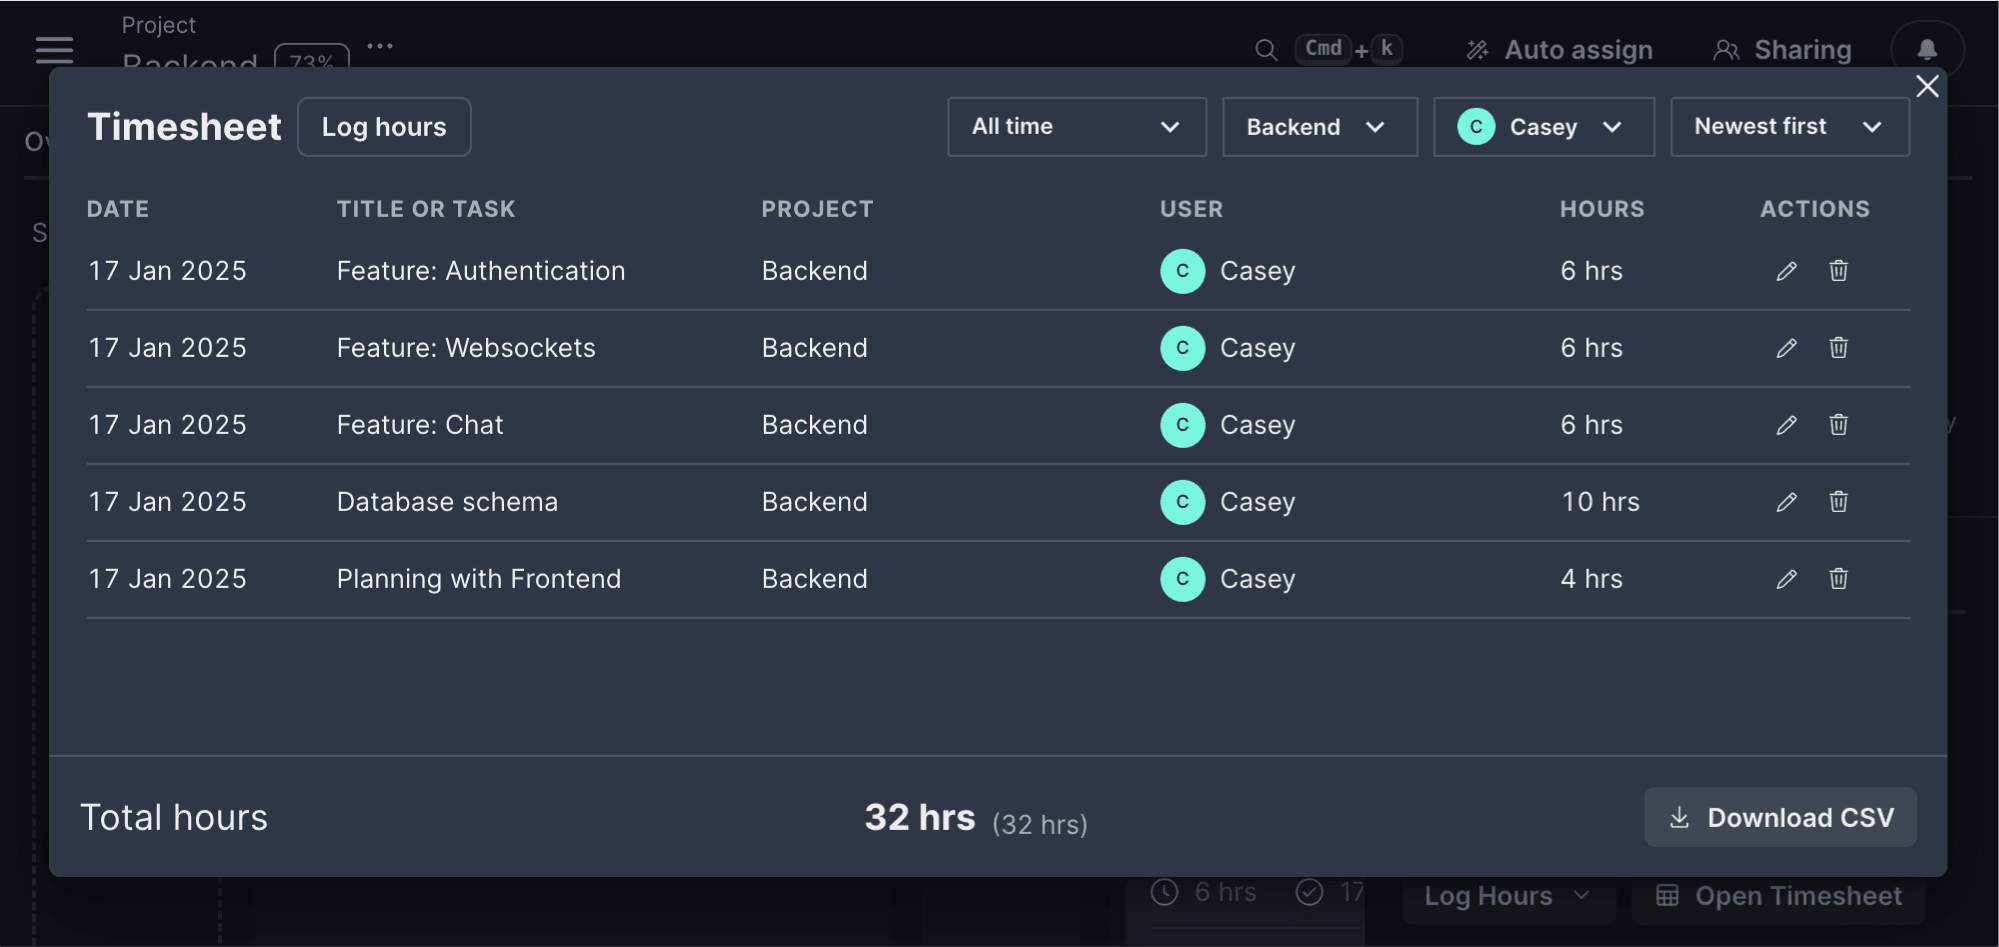The height and width of the screenshot is (947, 1999).
Task: Click Open Timesheet button in background
Action: [1779, 896]
